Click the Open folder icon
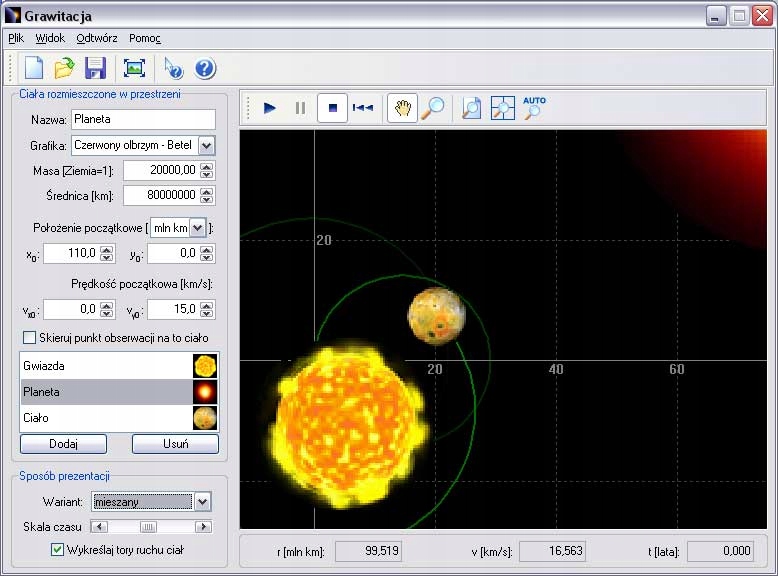778x576 pixels. [x=64, y=68]
